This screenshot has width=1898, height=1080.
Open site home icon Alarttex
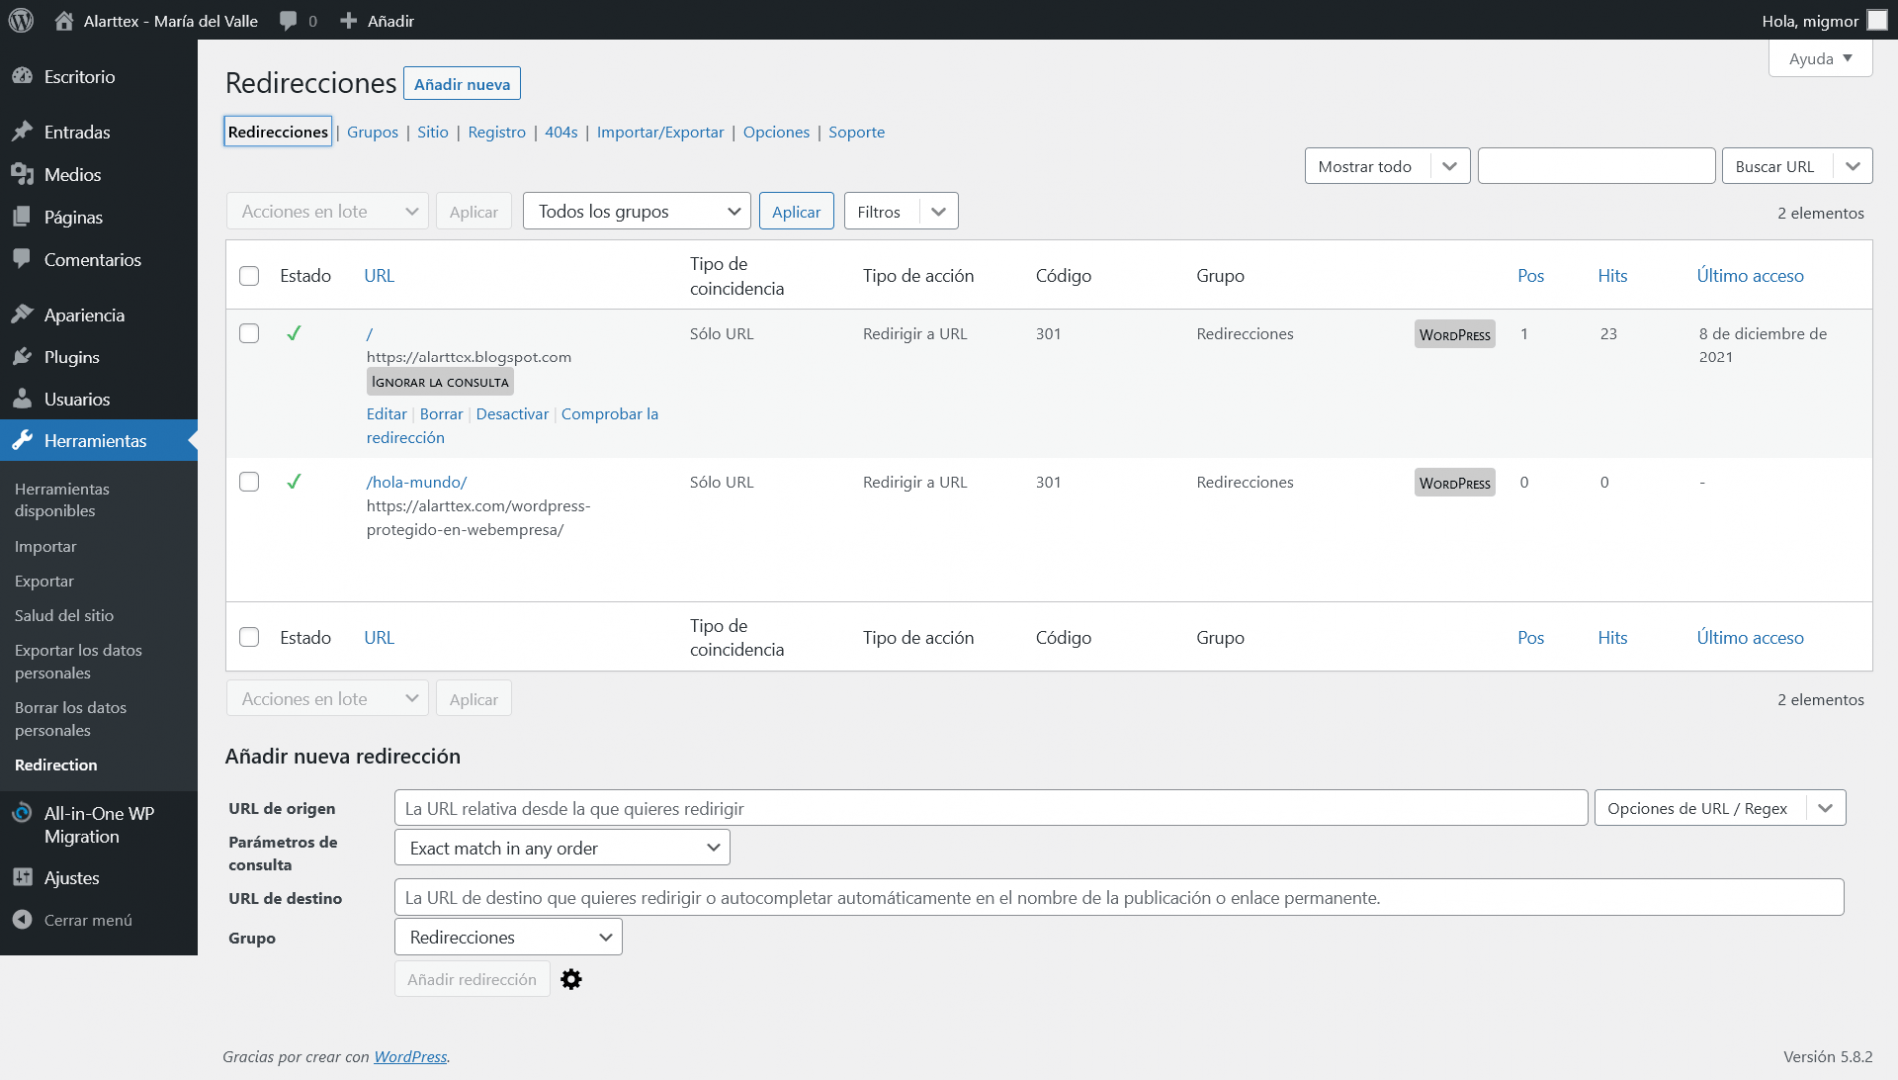pyautogui.click(x=64, y=20)
